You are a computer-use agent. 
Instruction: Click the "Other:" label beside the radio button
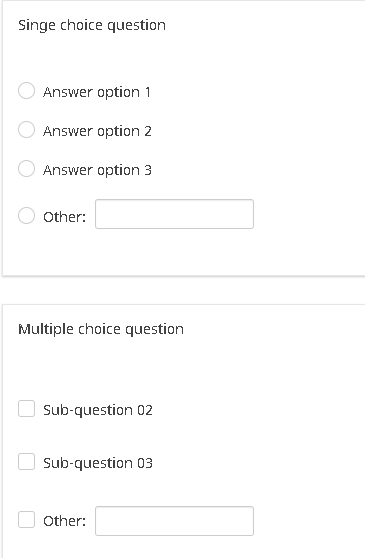64,217
